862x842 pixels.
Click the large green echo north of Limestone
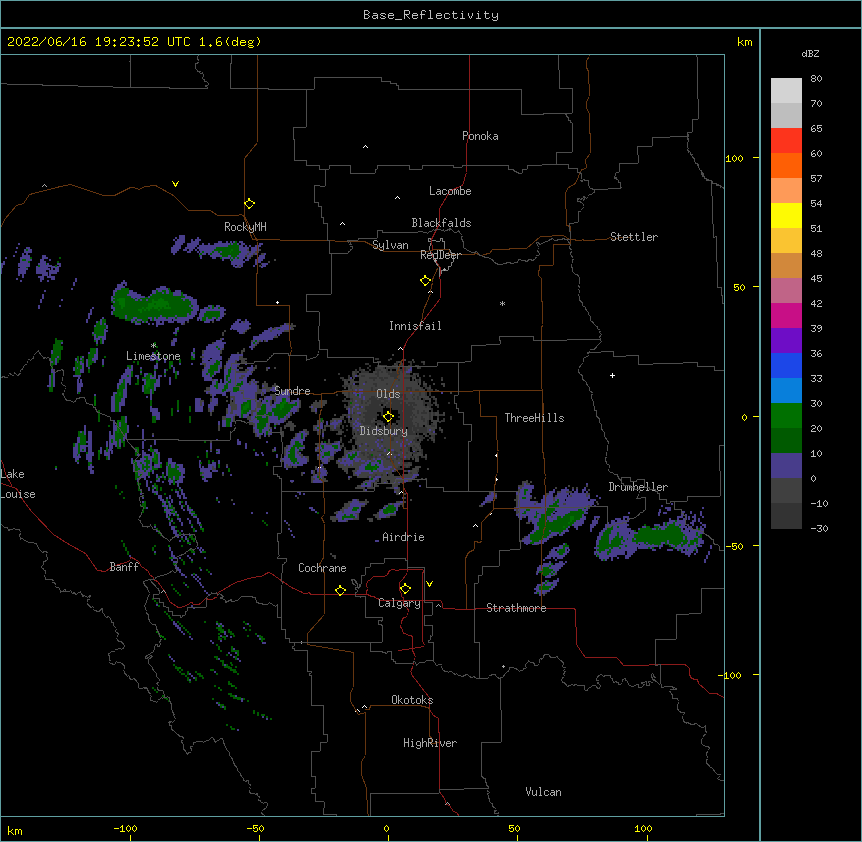(154, 304)
